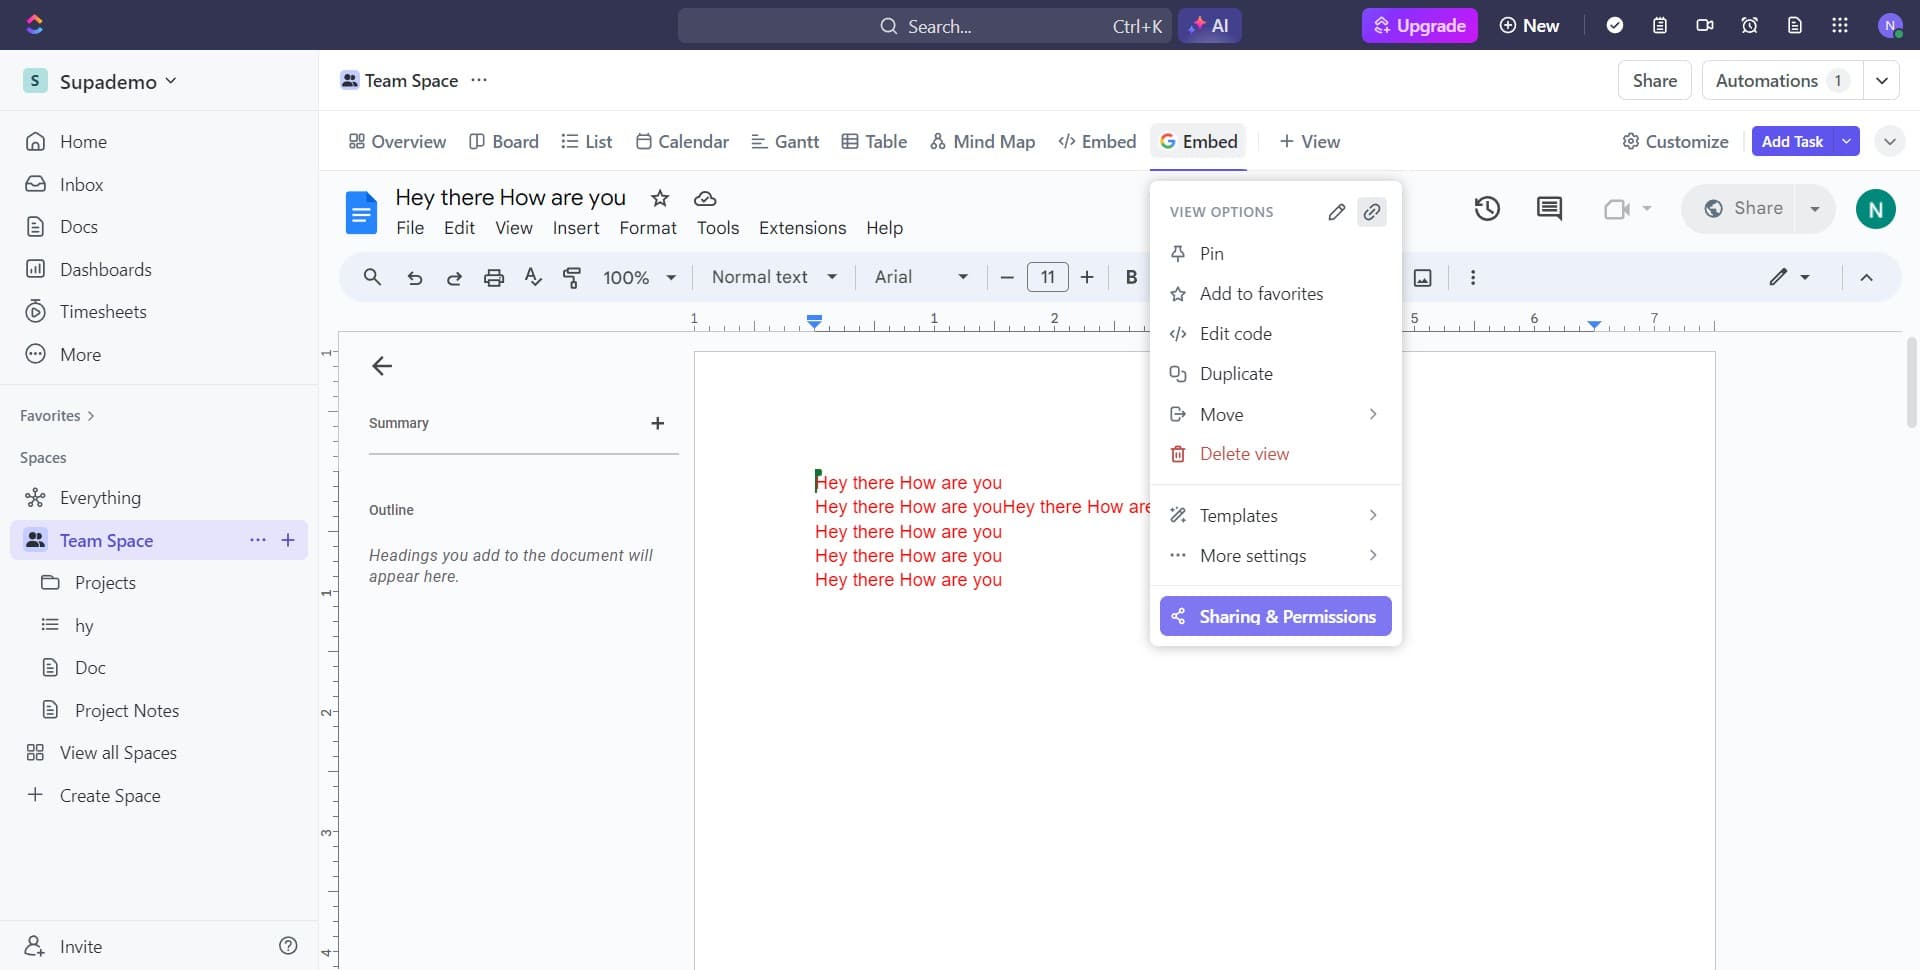
Task: Click the font size input field
Action: (x=1047, y=278)
